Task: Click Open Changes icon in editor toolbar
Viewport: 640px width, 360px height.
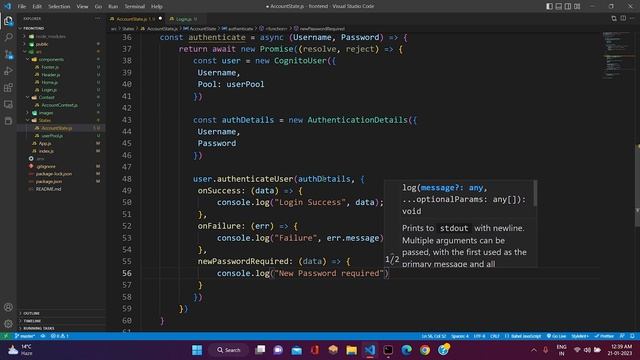Action: 614,18
